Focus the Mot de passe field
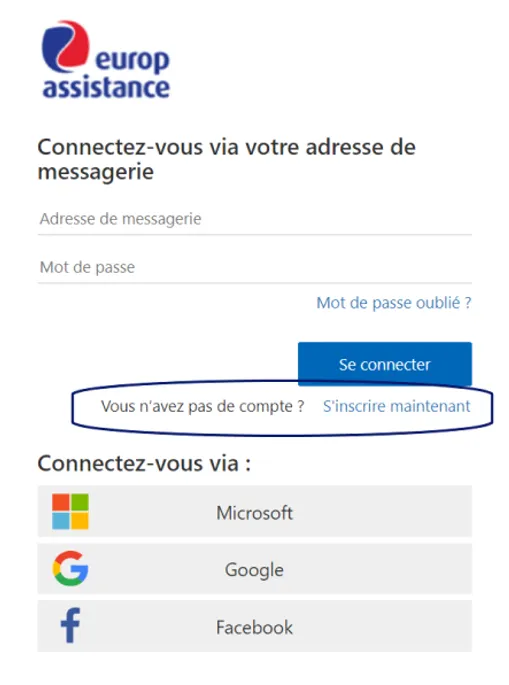This screenshot has height=685, width=509. (x=255, y=267)
